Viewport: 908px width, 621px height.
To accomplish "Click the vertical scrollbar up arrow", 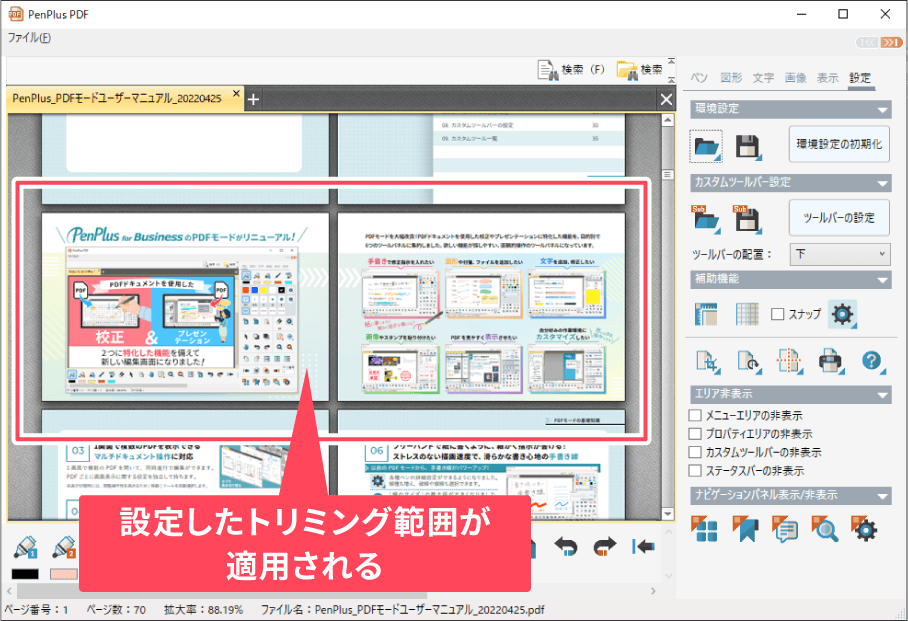I will pyautogui.click(x=668, y=120).
